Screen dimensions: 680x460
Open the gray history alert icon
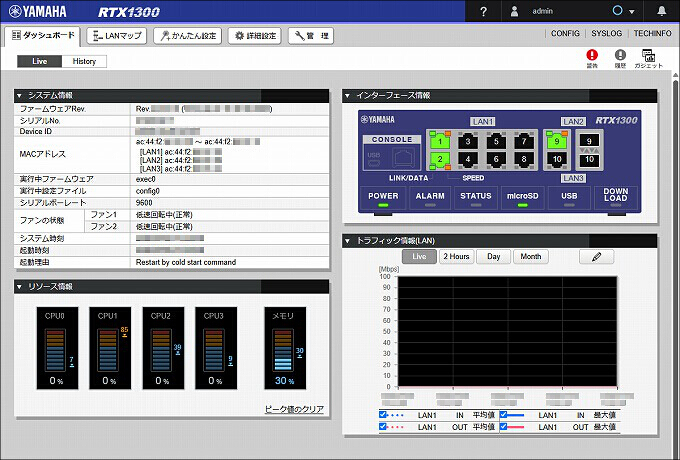coord(620,55)
